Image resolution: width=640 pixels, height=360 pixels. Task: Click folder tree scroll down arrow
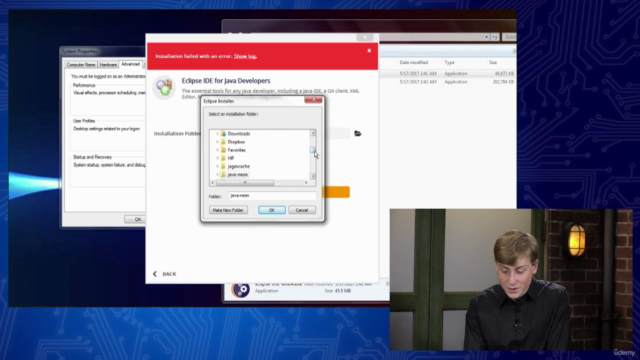pos(313,176)
